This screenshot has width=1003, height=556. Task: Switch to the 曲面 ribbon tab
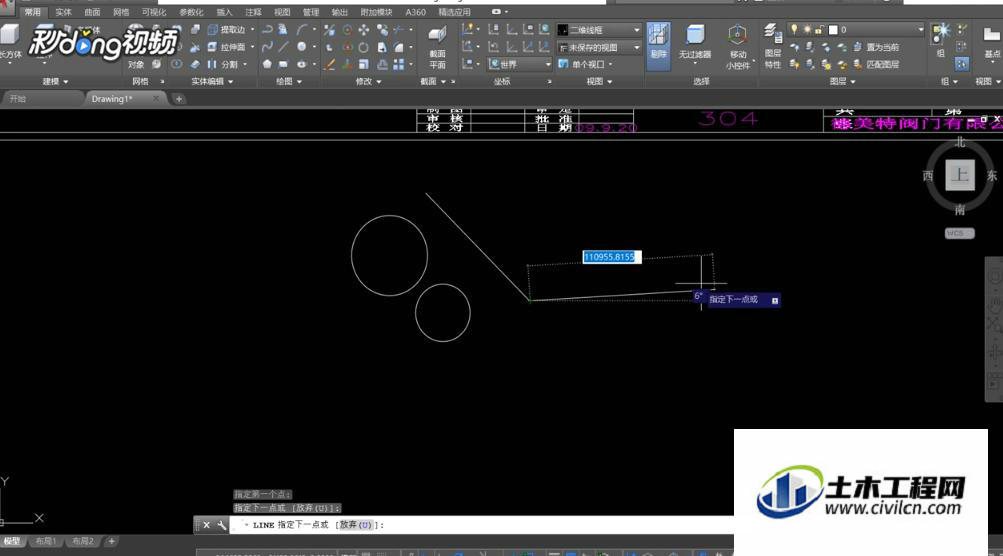(x=92, y=12)
